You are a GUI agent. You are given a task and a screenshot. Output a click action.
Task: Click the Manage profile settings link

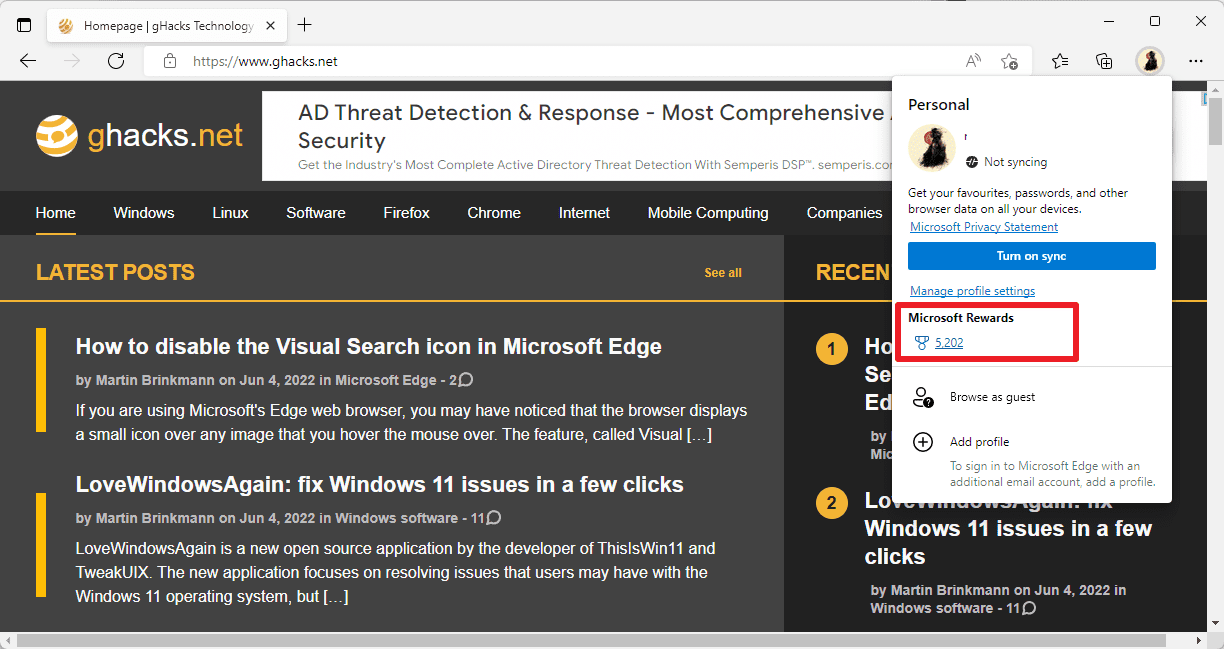(x=971, y=290)
